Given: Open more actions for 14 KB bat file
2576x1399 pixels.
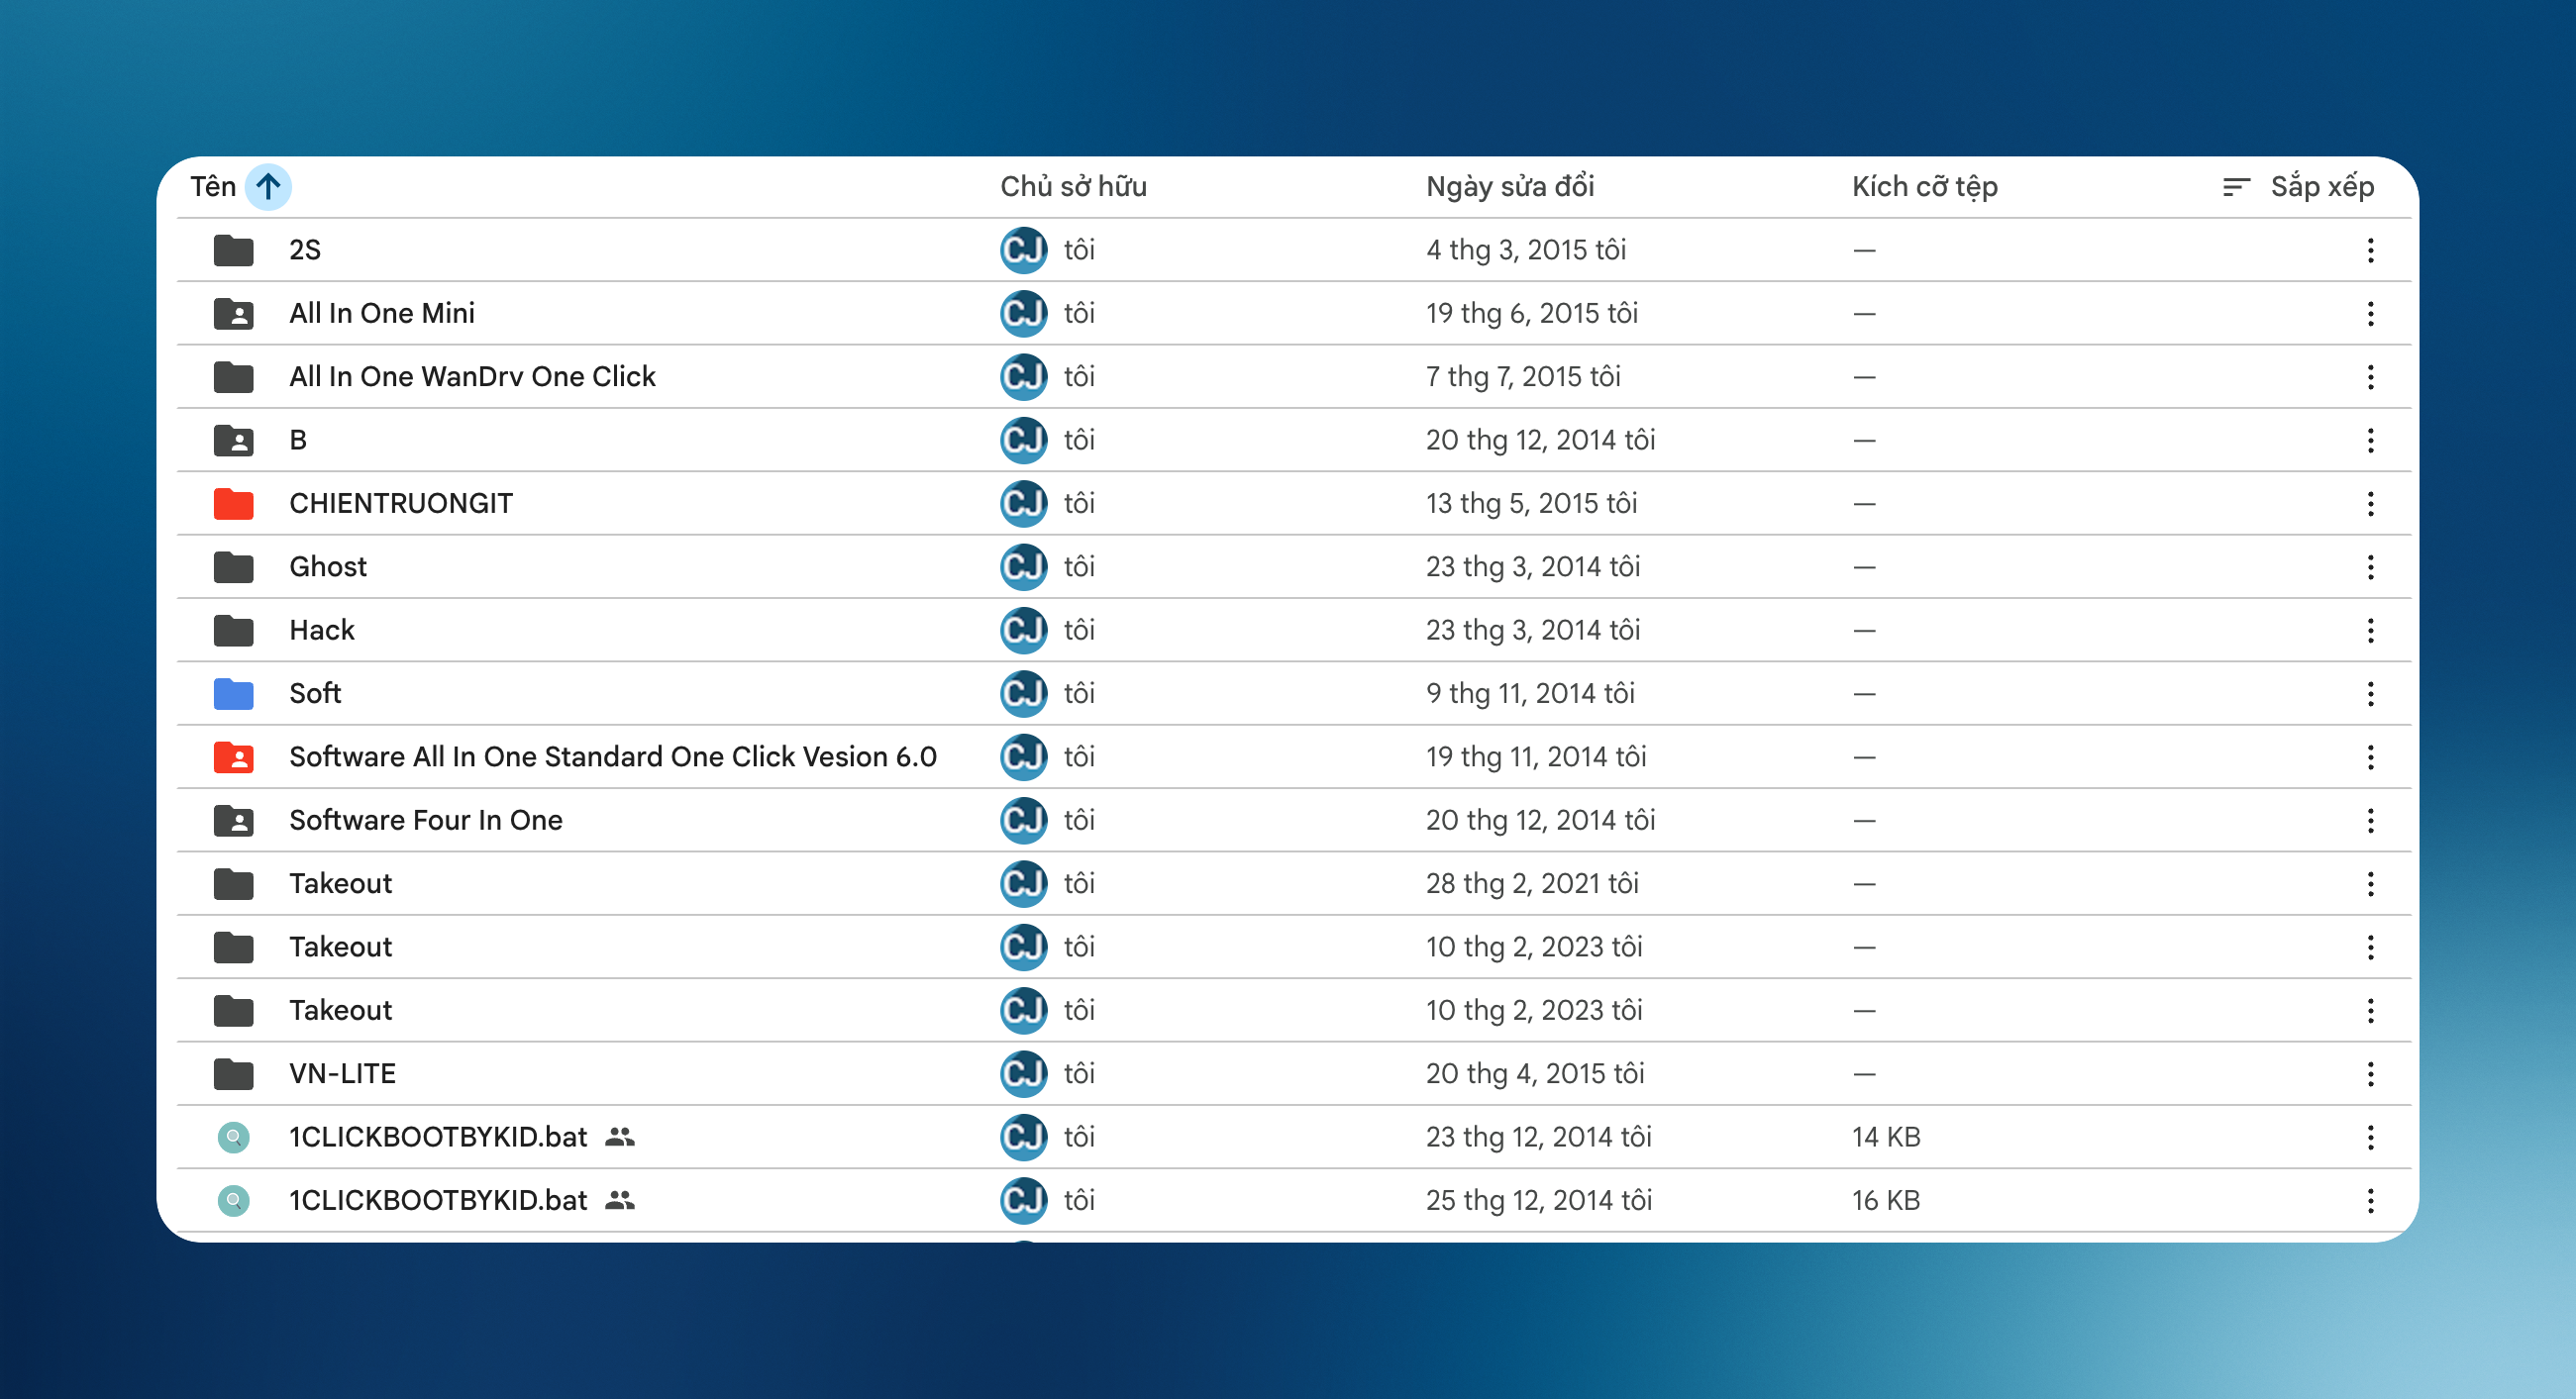Looking at the screenshot, I should tap(2370, 1137).
